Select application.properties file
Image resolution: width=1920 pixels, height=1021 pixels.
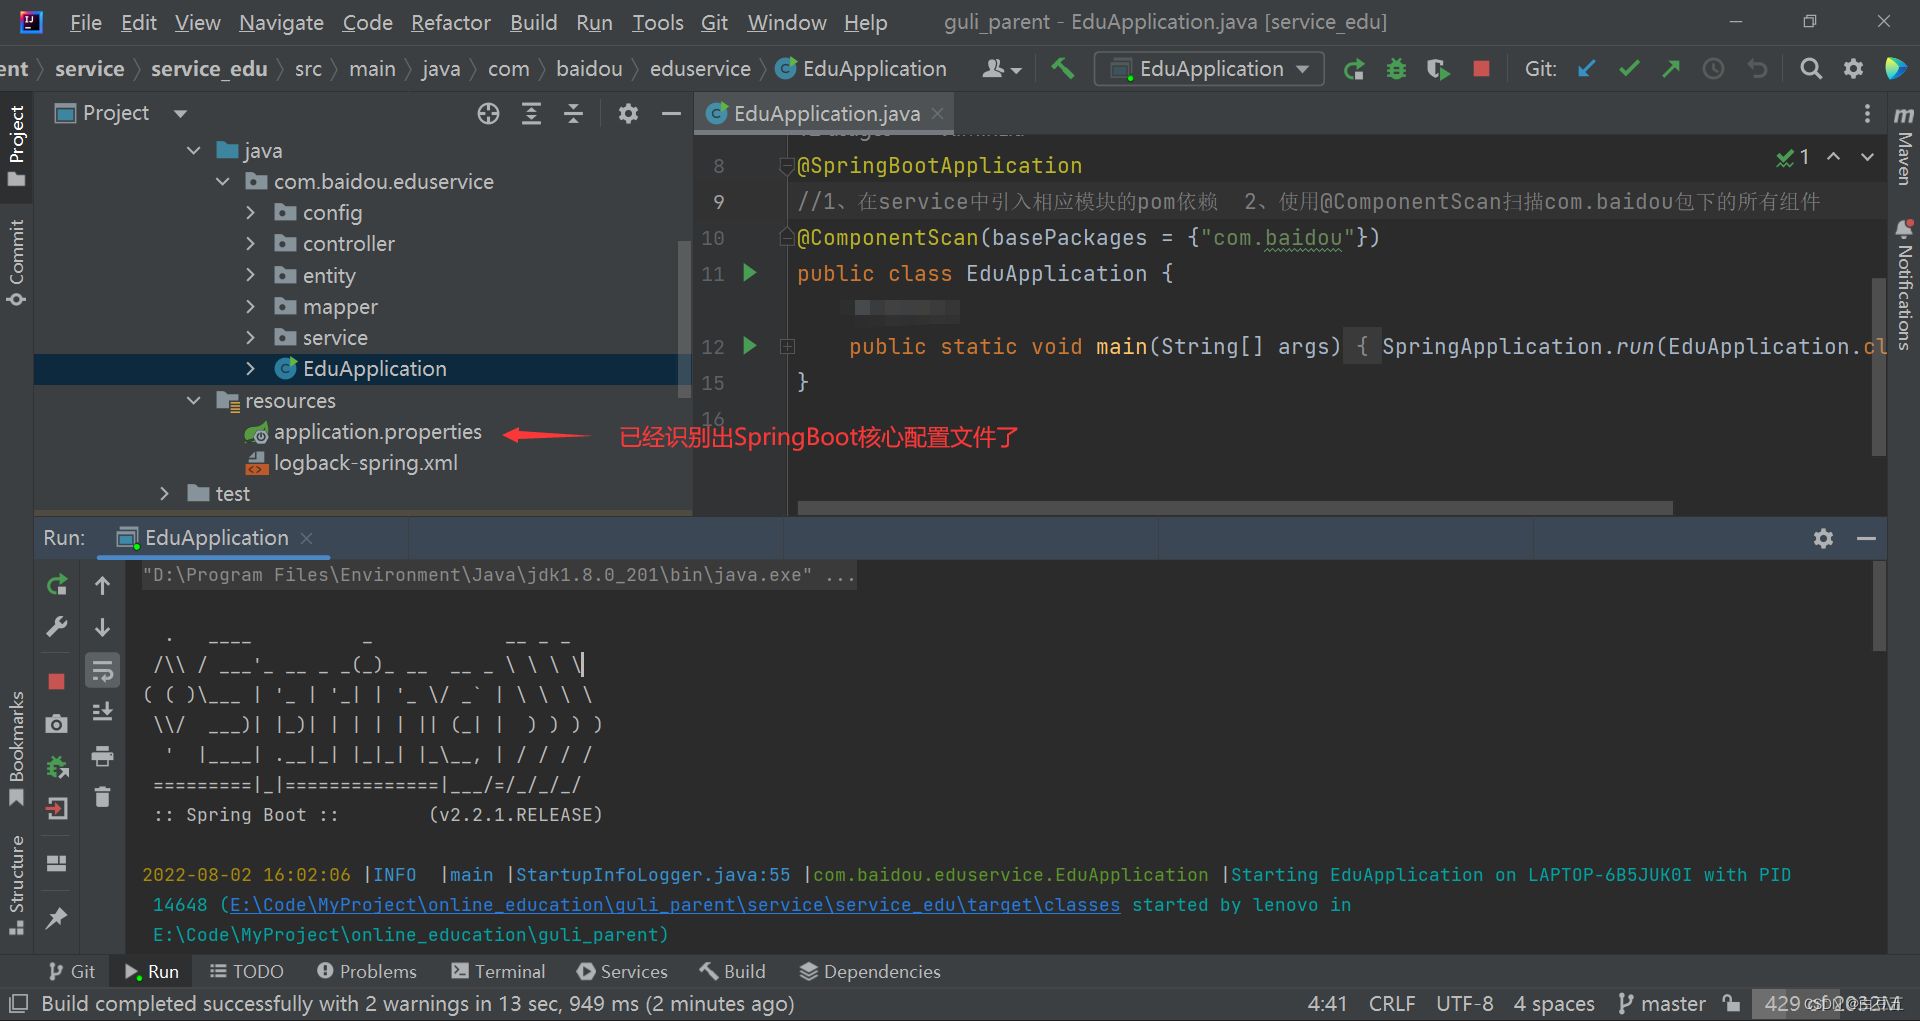[378, 432]
